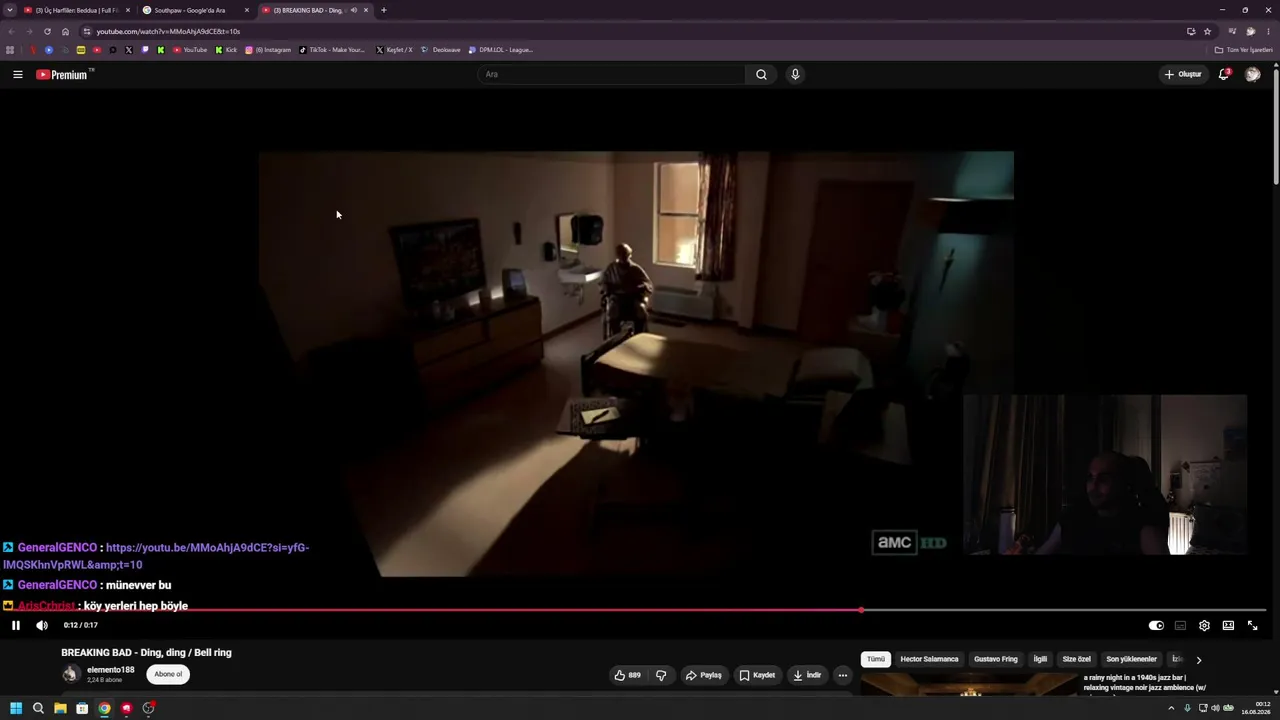Download video with the İndir button
1280x720 pixels.
pyautogui.click(x=807, y=675)
